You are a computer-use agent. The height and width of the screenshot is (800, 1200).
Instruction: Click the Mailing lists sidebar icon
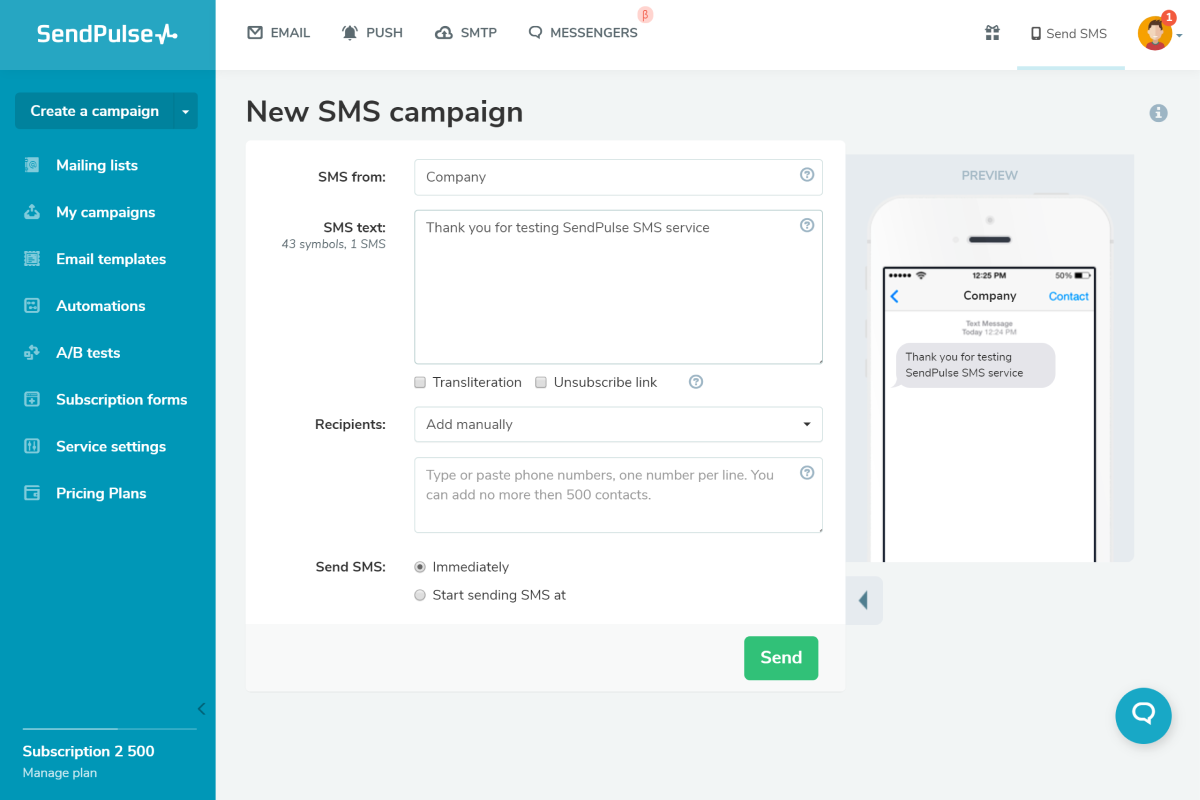[x=32, y=165]
